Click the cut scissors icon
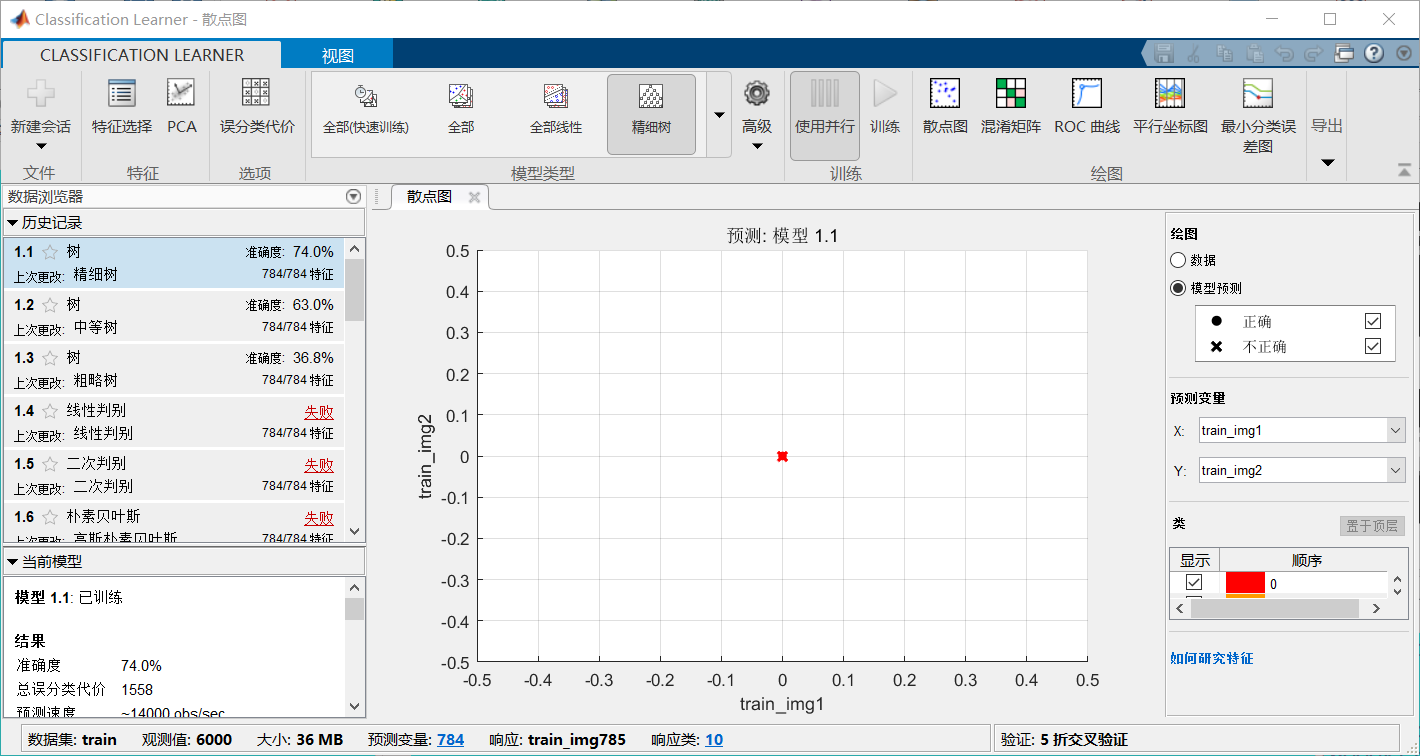The image size is (1420, 756). tap(1194, 53)
